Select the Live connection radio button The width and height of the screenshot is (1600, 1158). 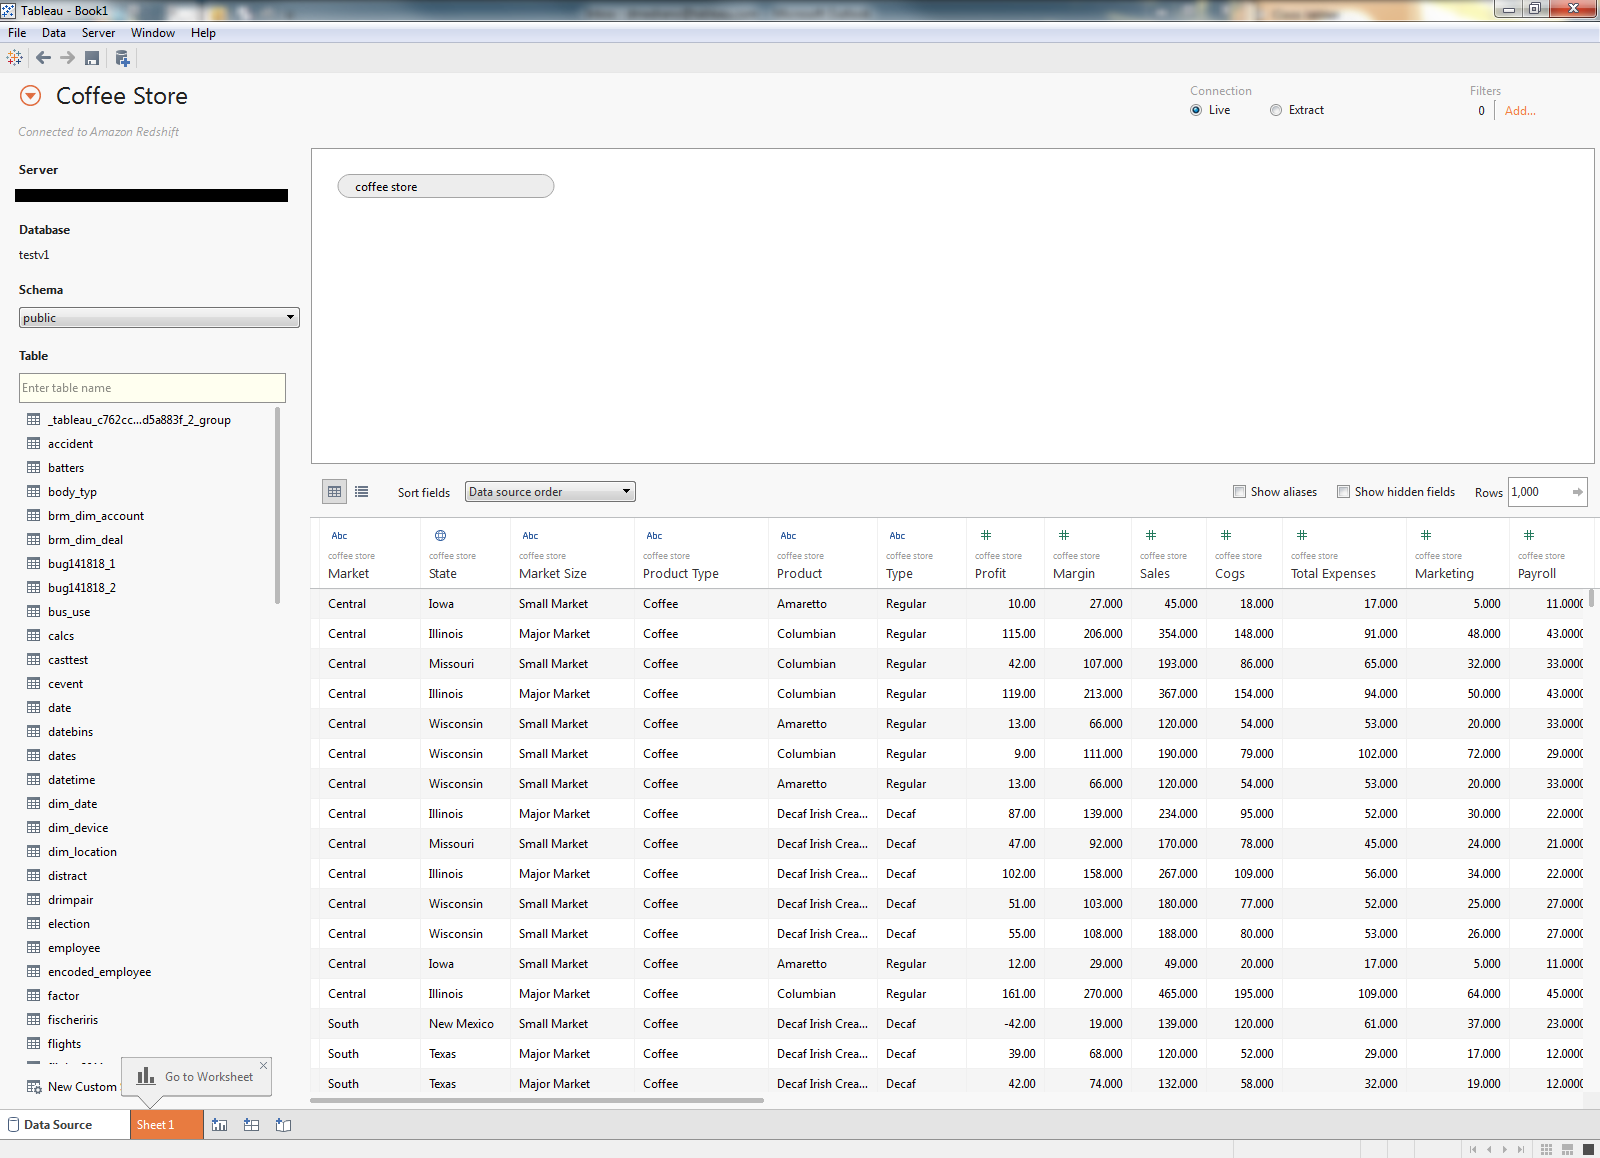pos(1196,110)
